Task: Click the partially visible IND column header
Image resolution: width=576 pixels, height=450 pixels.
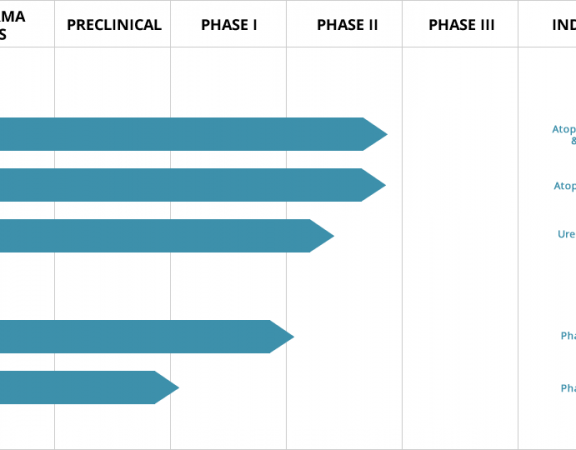Action: (564, 25)
